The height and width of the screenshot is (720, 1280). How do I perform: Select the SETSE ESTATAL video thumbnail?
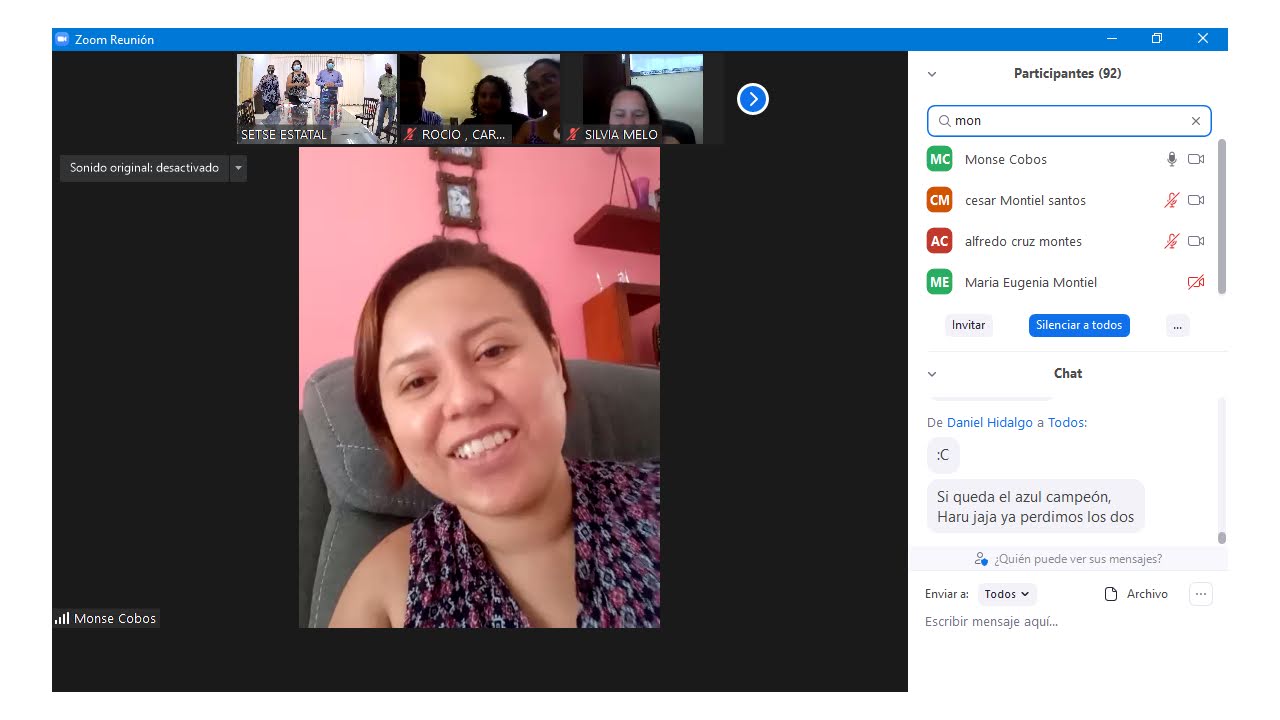tap(317, 99)
